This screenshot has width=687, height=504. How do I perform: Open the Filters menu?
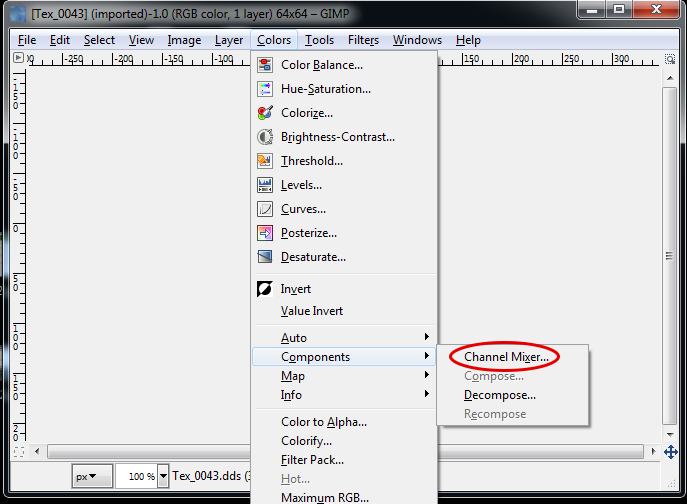tap(363, 40)
